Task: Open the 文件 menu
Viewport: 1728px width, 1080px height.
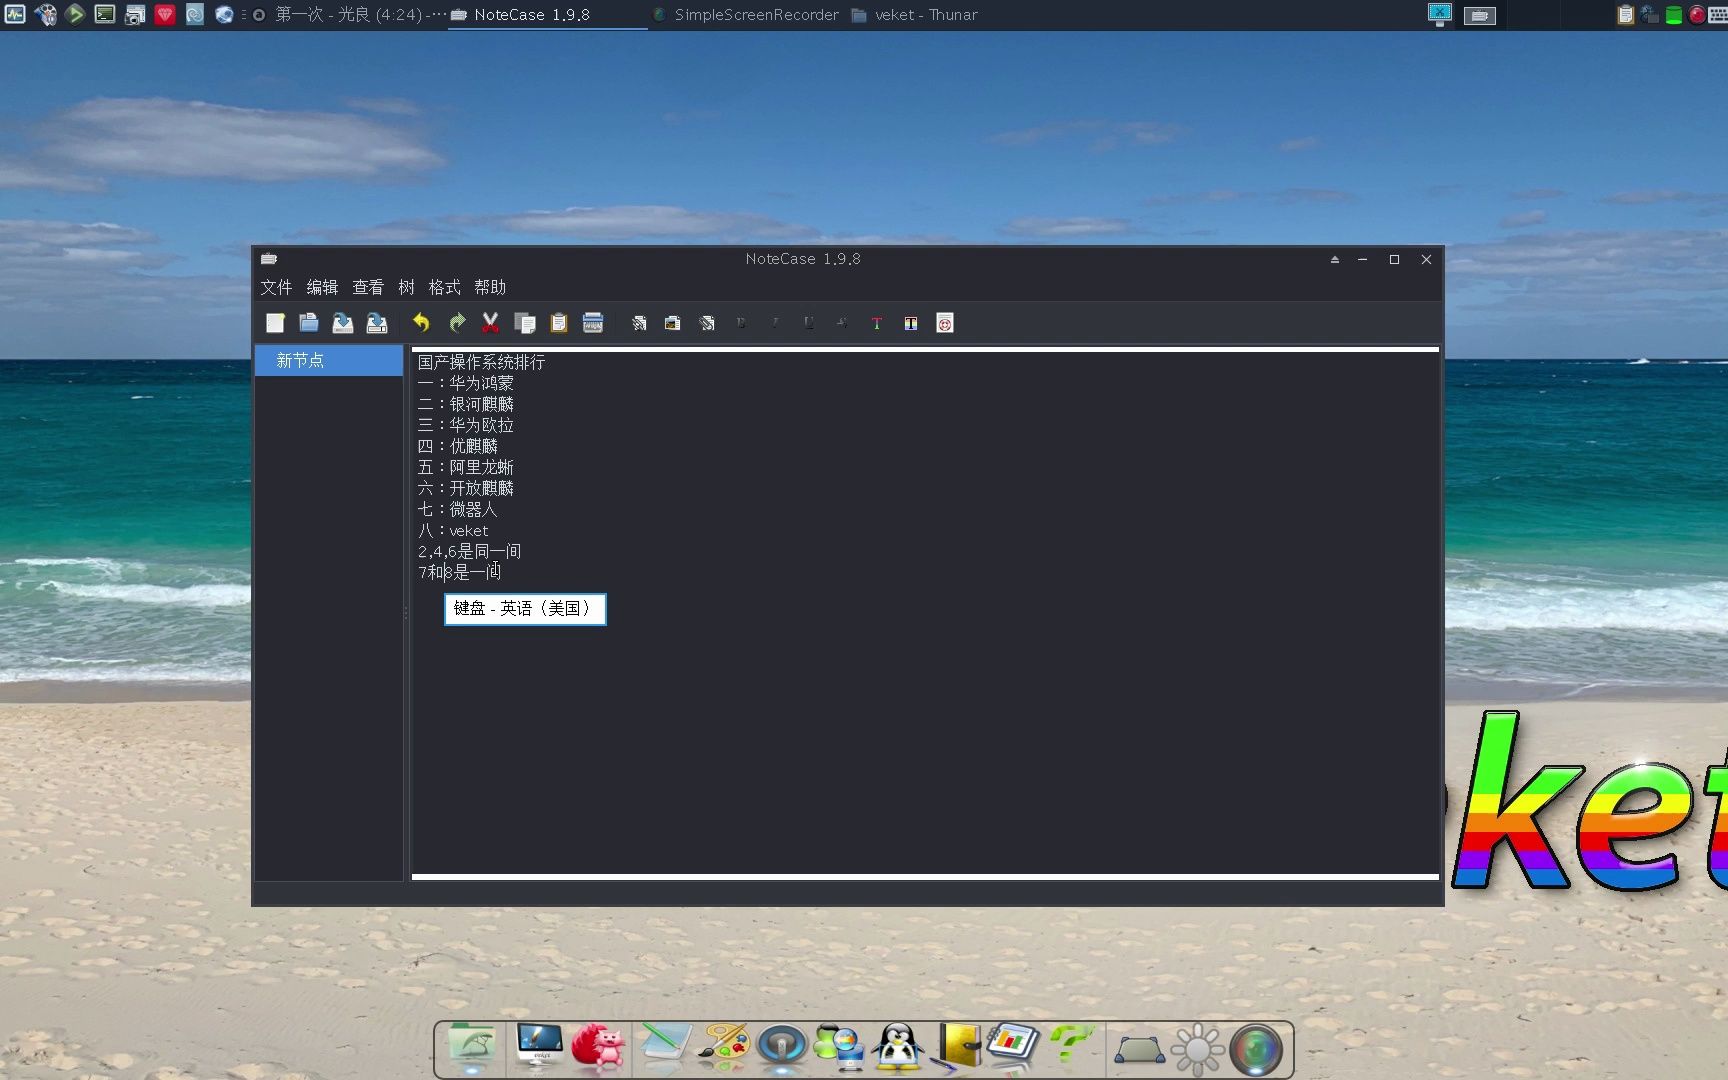Action: (276, 287)
